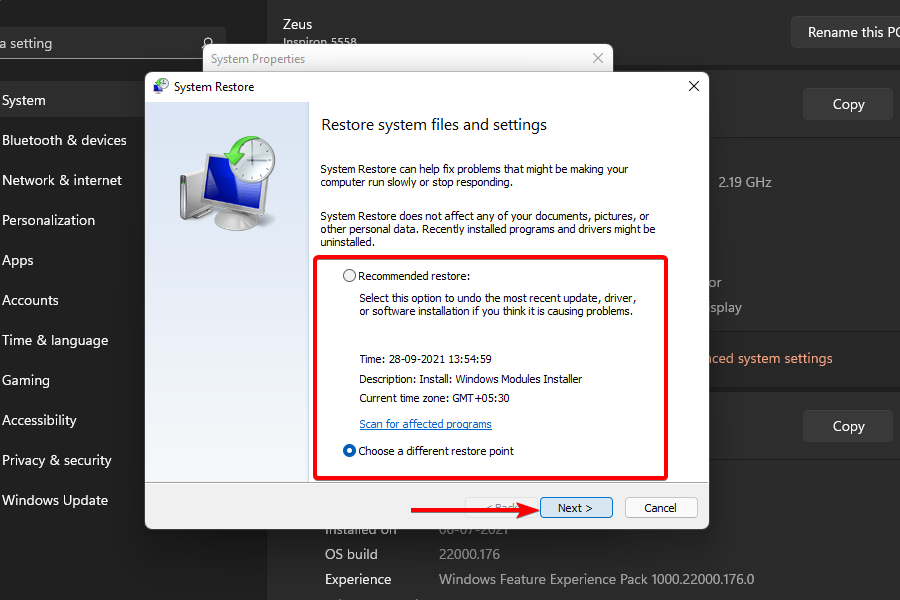Go to Accessibility settings
The width and height of the screenshot is (900, 600).
40,420
